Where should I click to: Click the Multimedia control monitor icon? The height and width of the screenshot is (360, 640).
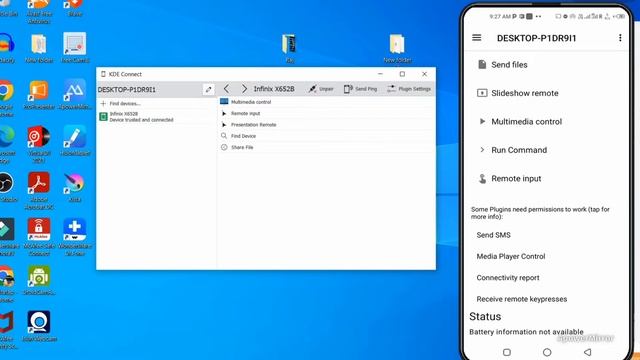[224, 102]
